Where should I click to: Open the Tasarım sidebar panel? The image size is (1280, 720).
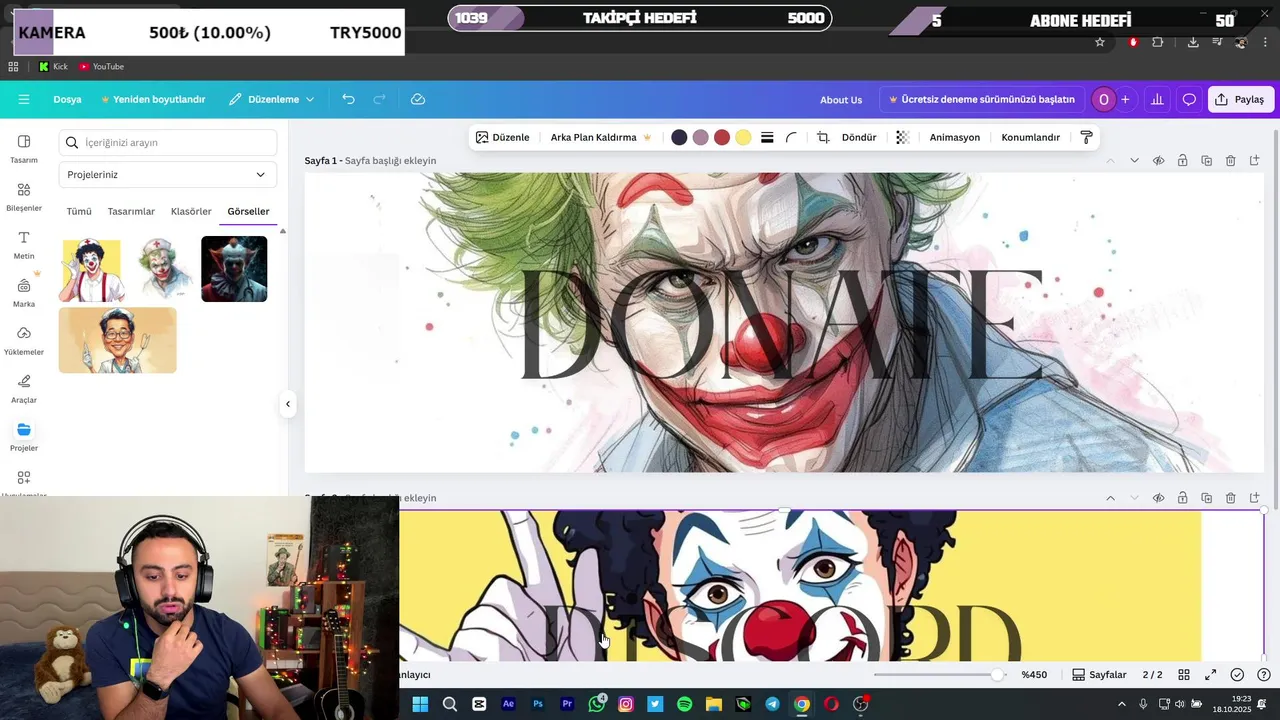point(24,148)
